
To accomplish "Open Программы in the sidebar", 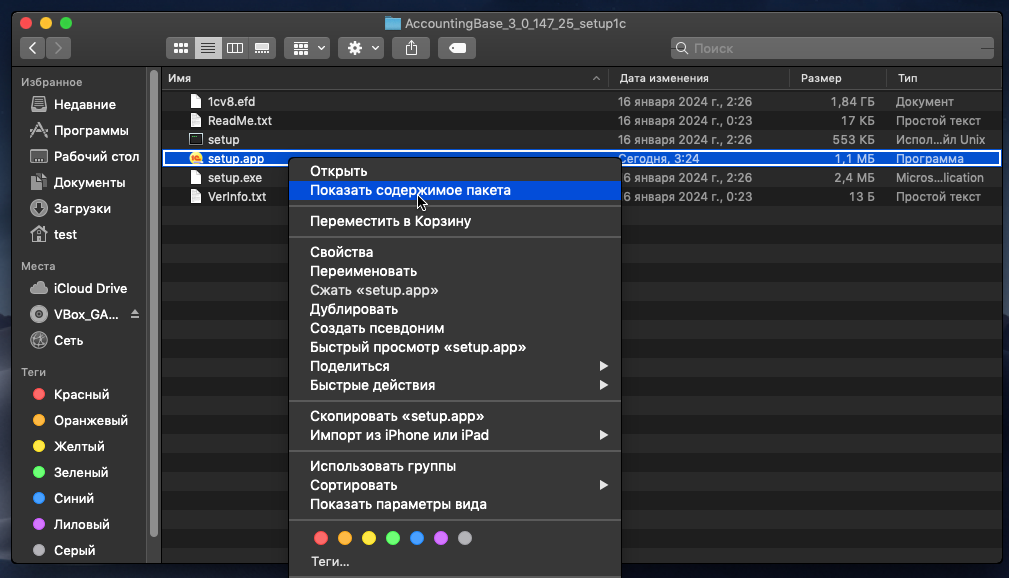I will click(80, 130).
